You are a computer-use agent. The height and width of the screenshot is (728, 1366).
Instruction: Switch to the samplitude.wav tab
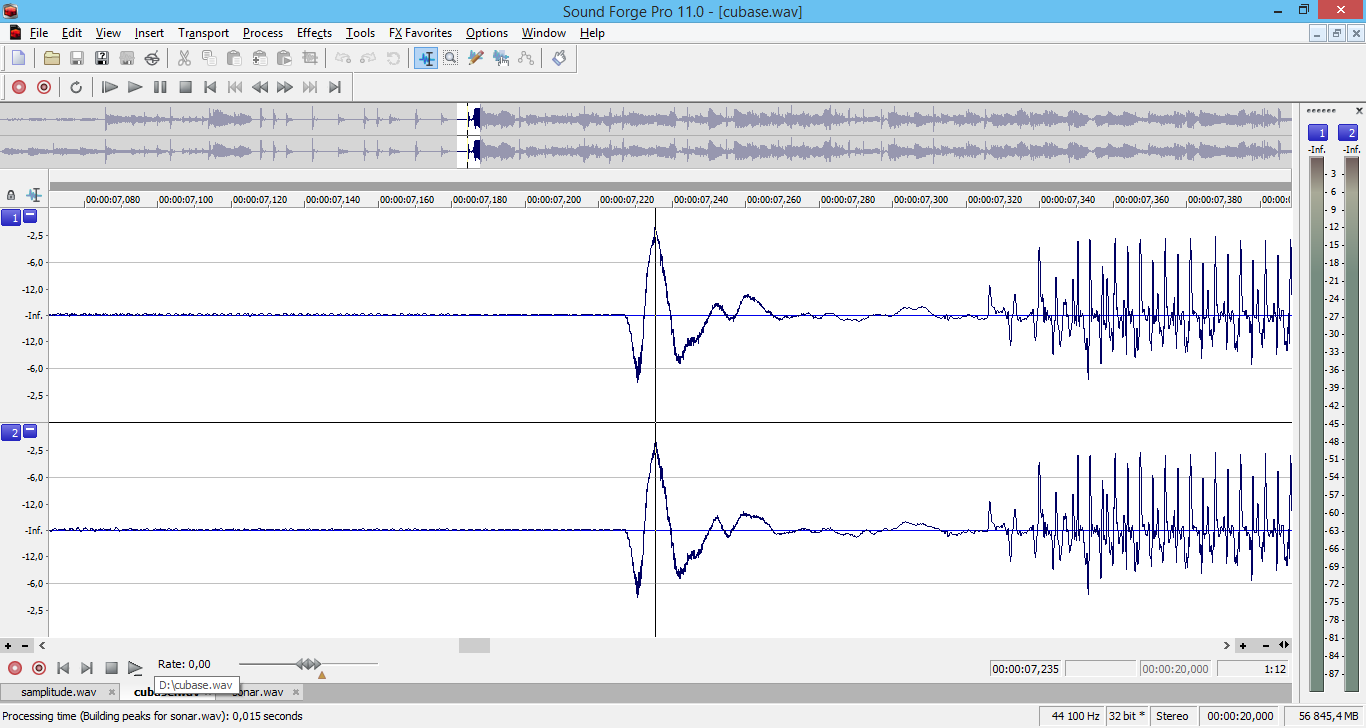58,692
